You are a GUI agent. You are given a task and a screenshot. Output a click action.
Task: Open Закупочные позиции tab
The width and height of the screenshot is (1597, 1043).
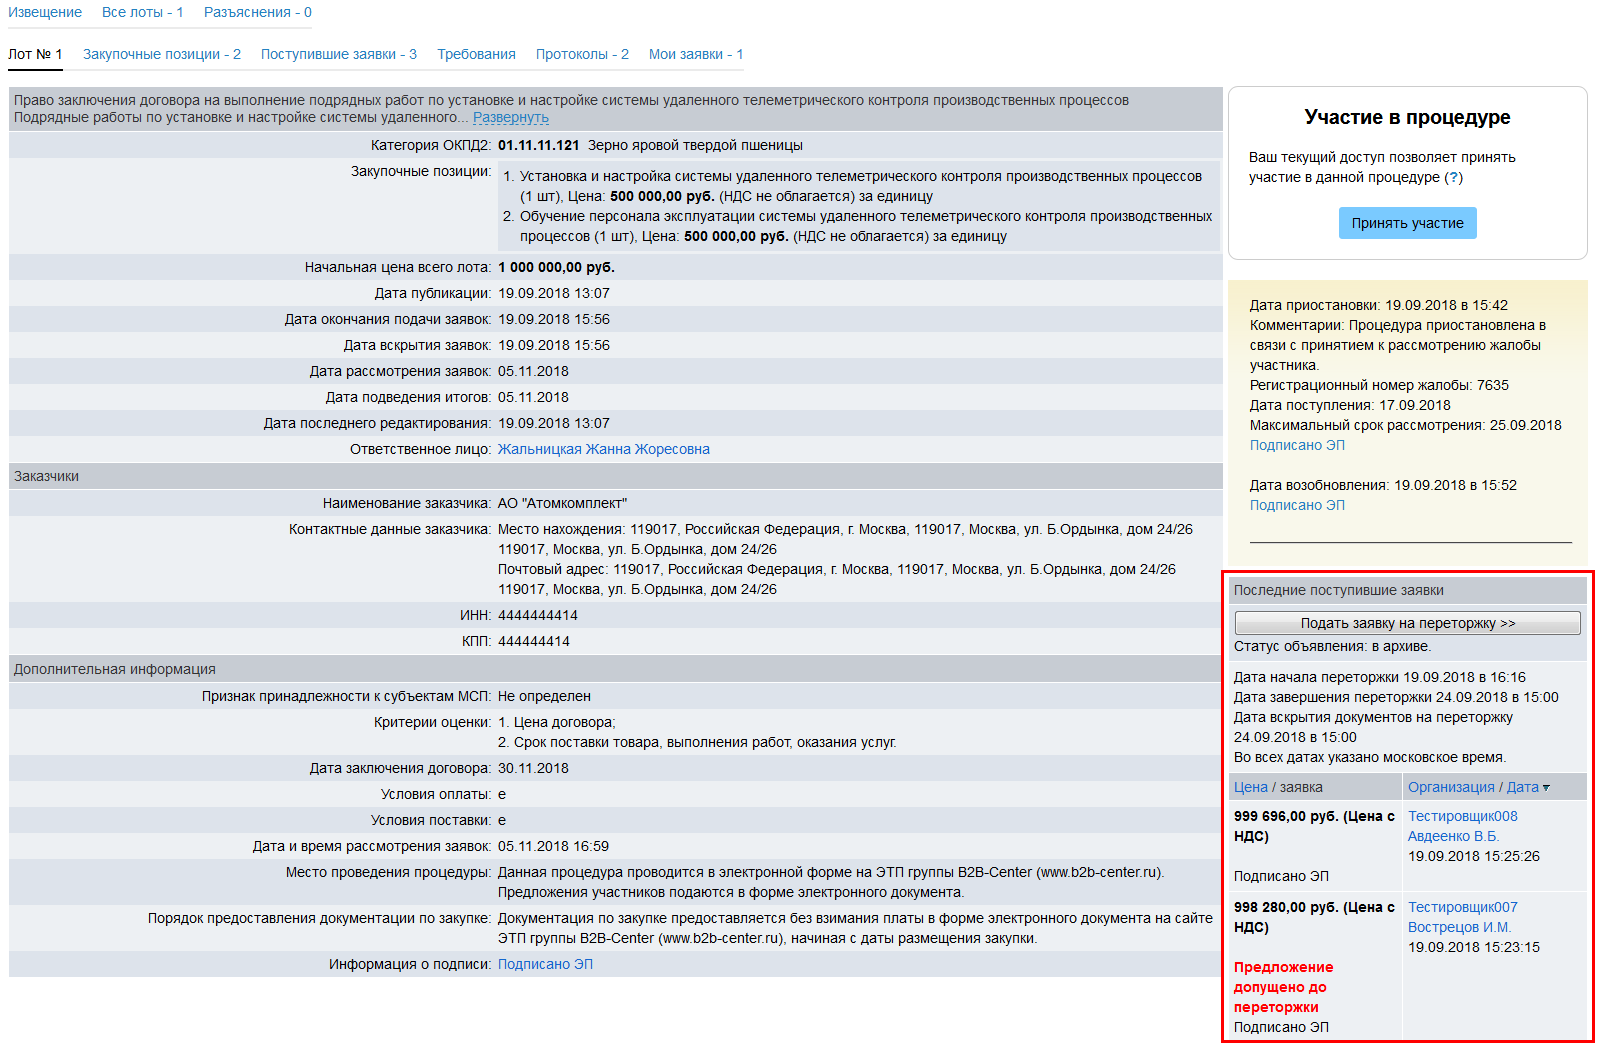(x=161, y=54)
